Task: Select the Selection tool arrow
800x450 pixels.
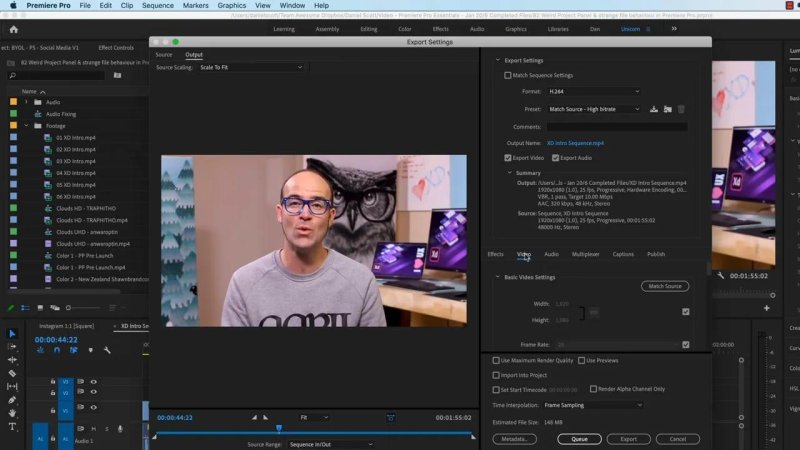Action: 12,334
